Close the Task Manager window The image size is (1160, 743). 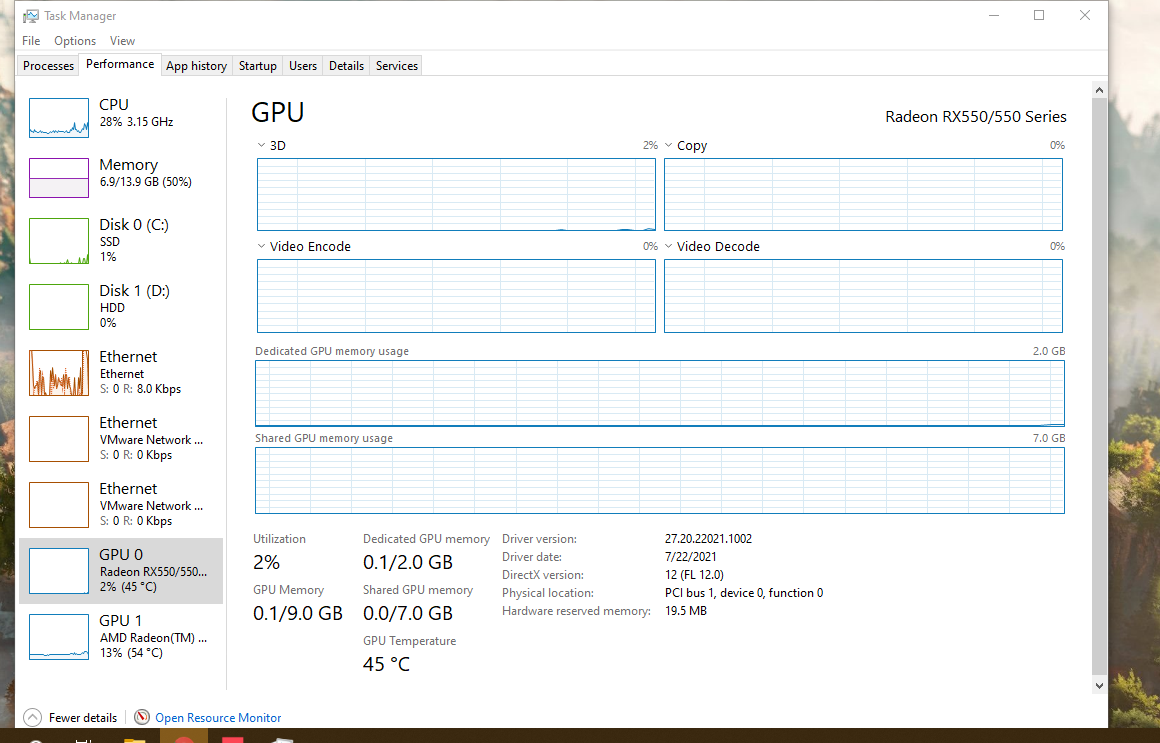[x=1085, y=16]
